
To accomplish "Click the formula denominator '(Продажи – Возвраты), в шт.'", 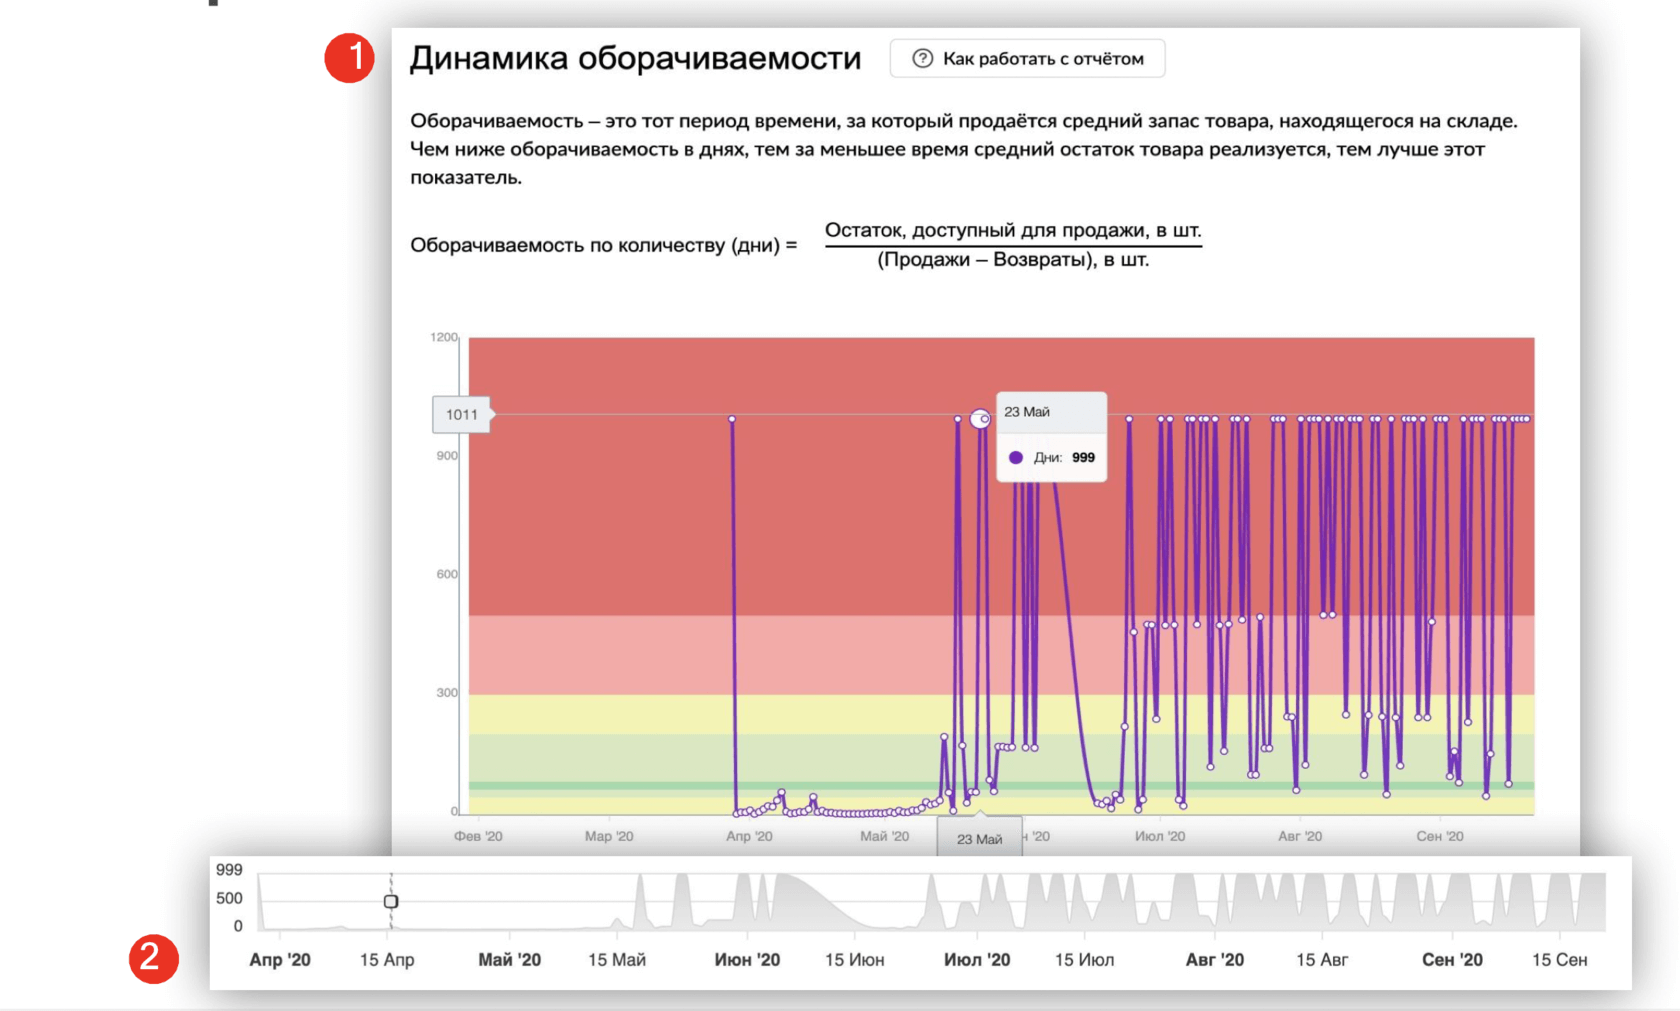I will point(1013,260).
